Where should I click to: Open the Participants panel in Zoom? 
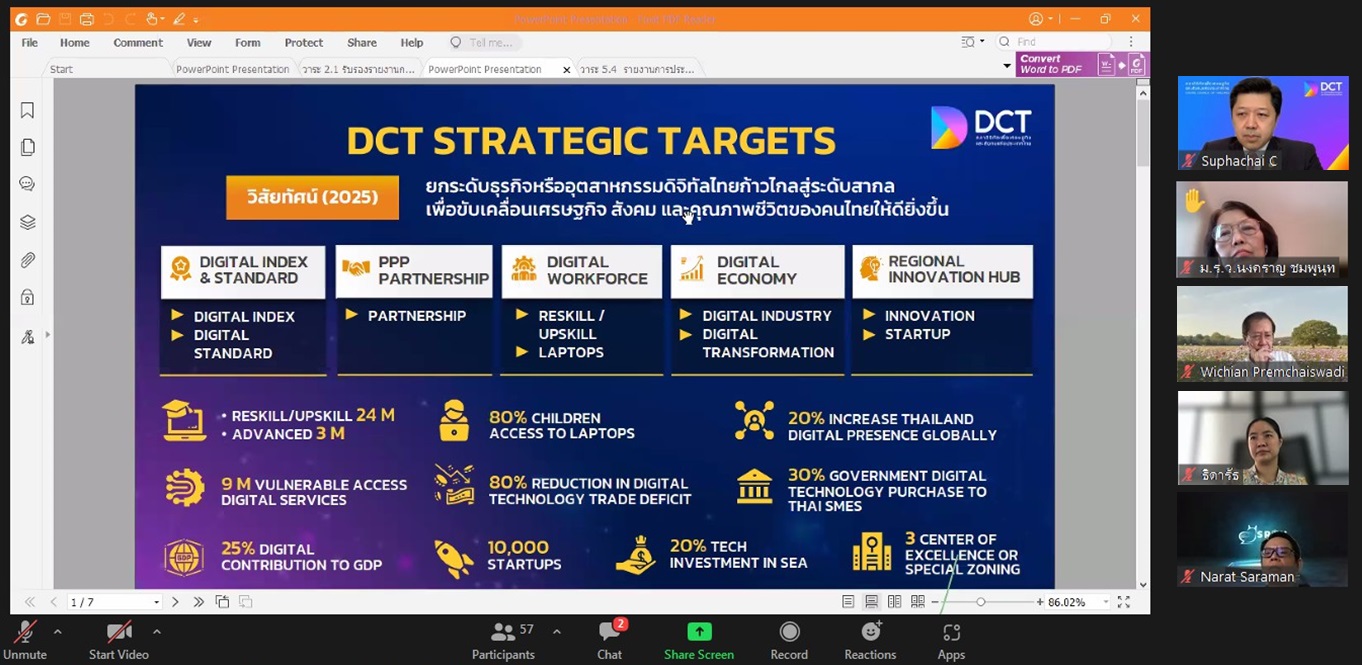504,639
